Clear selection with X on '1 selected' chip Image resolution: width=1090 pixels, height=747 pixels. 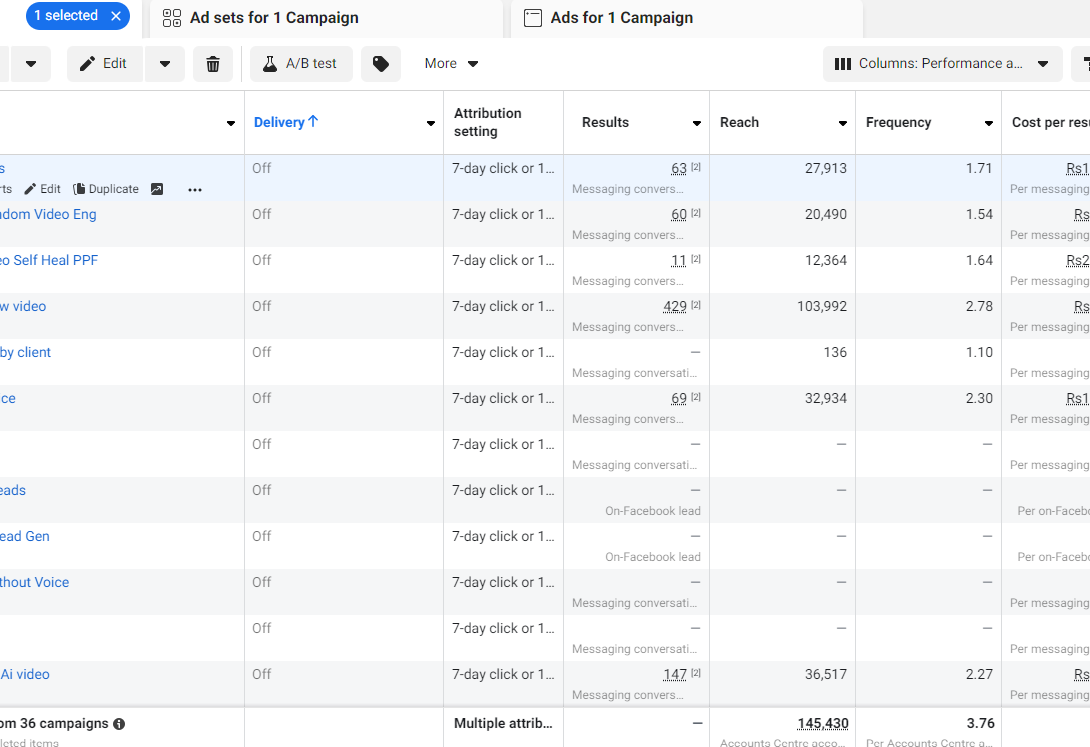tap(116, 16)
